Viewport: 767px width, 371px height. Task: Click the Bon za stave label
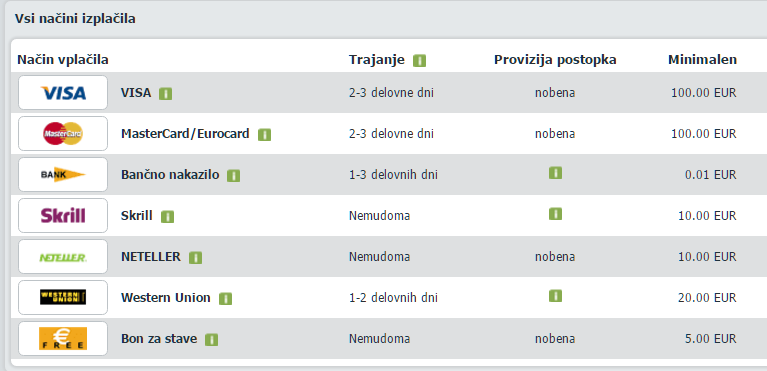pos(159,339)
